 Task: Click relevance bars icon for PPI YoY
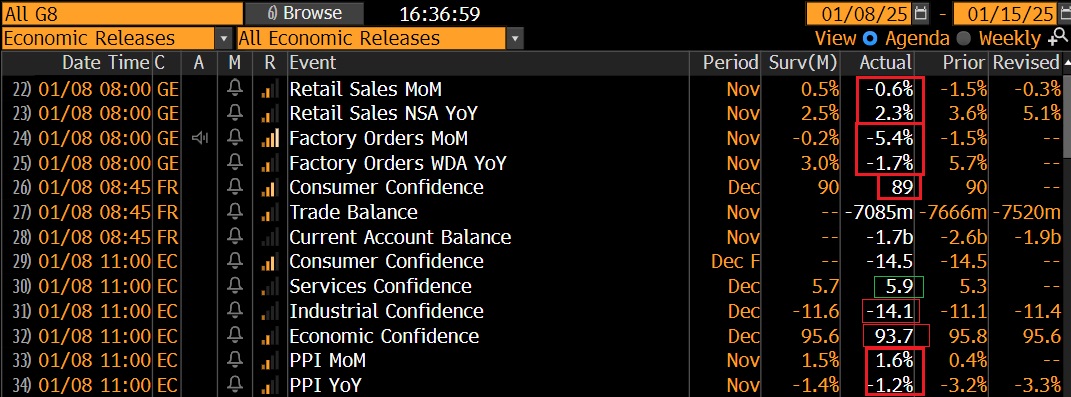coord(270,385)
